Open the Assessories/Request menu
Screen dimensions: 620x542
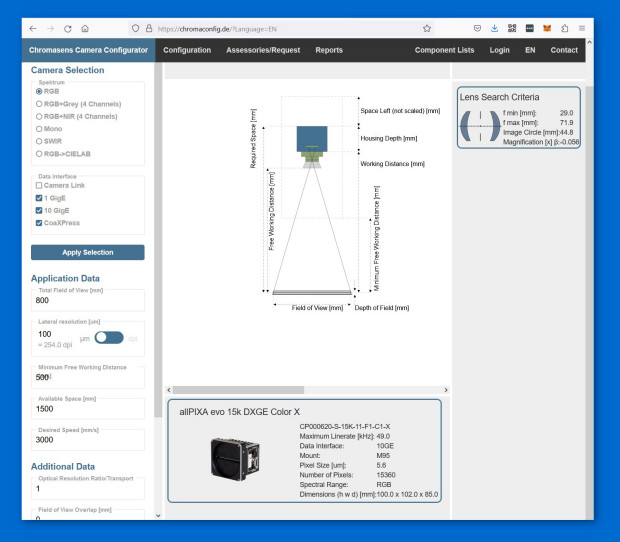tap(263, 50)
